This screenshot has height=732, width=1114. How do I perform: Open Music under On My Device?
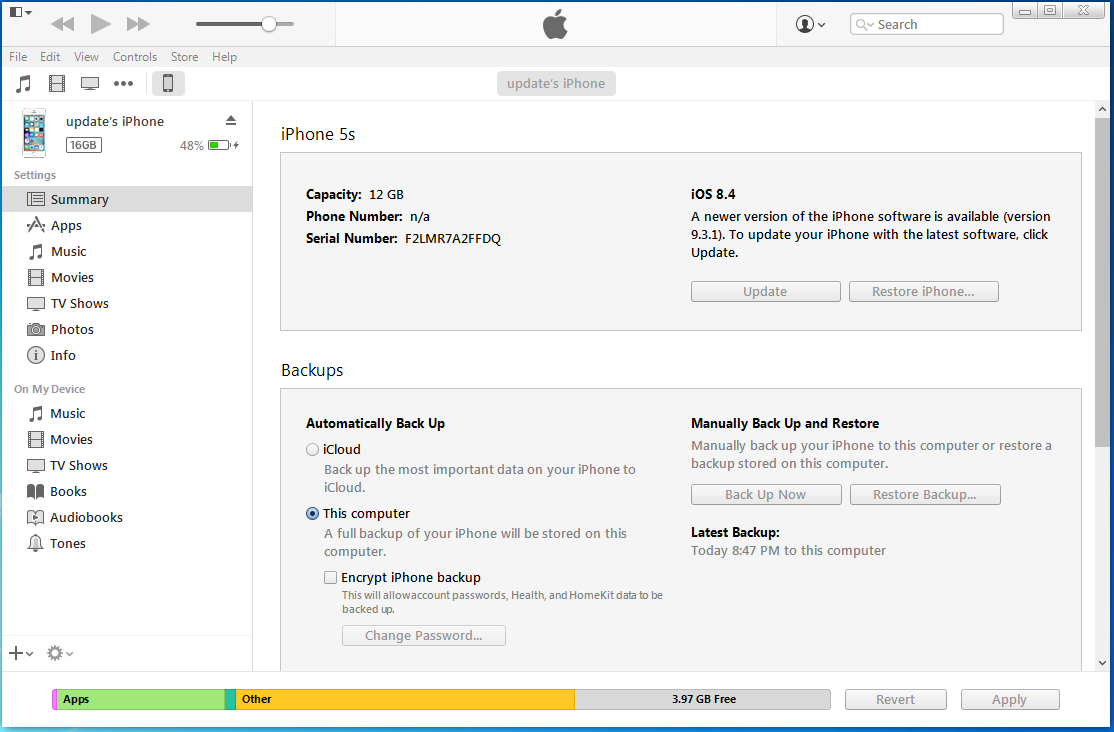pos(127,414)
